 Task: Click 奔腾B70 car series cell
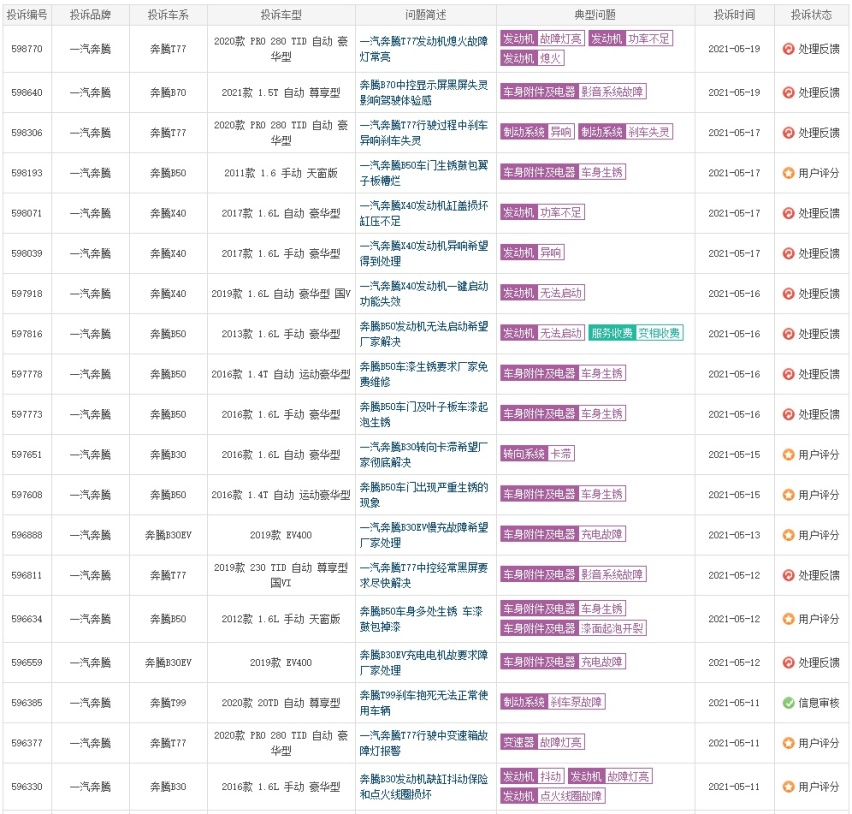point(168,92)
